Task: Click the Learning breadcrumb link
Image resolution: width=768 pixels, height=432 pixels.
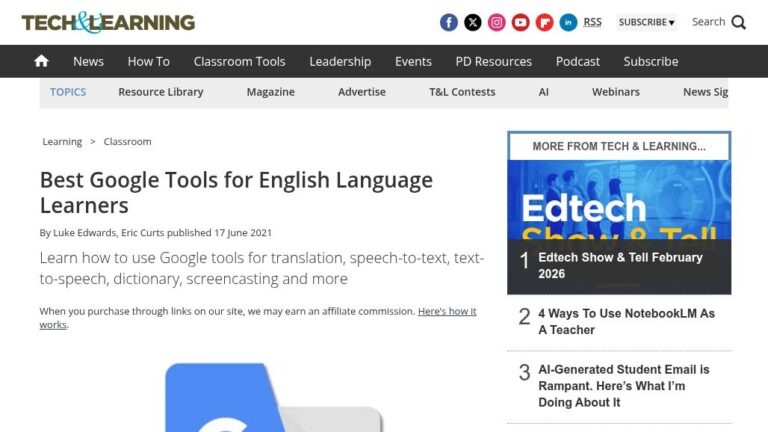Action: point(62,142)
